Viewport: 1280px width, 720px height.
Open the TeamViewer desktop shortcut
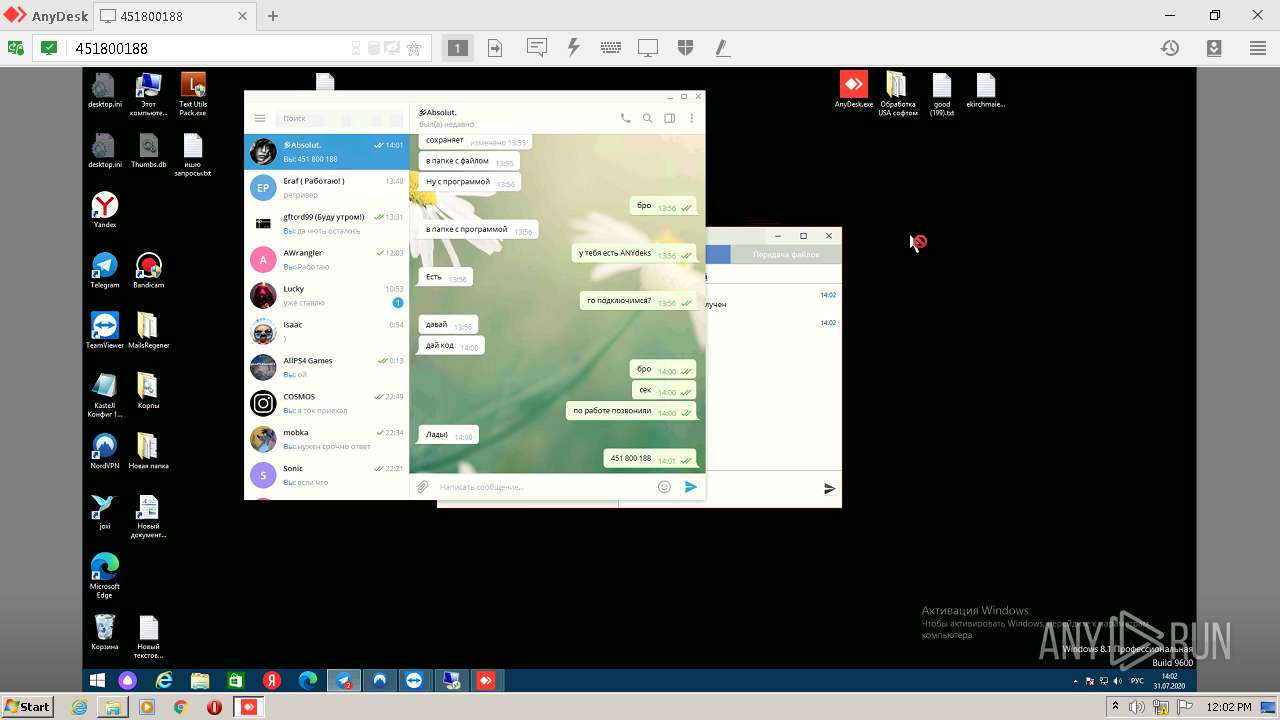(x=105, y=331)
